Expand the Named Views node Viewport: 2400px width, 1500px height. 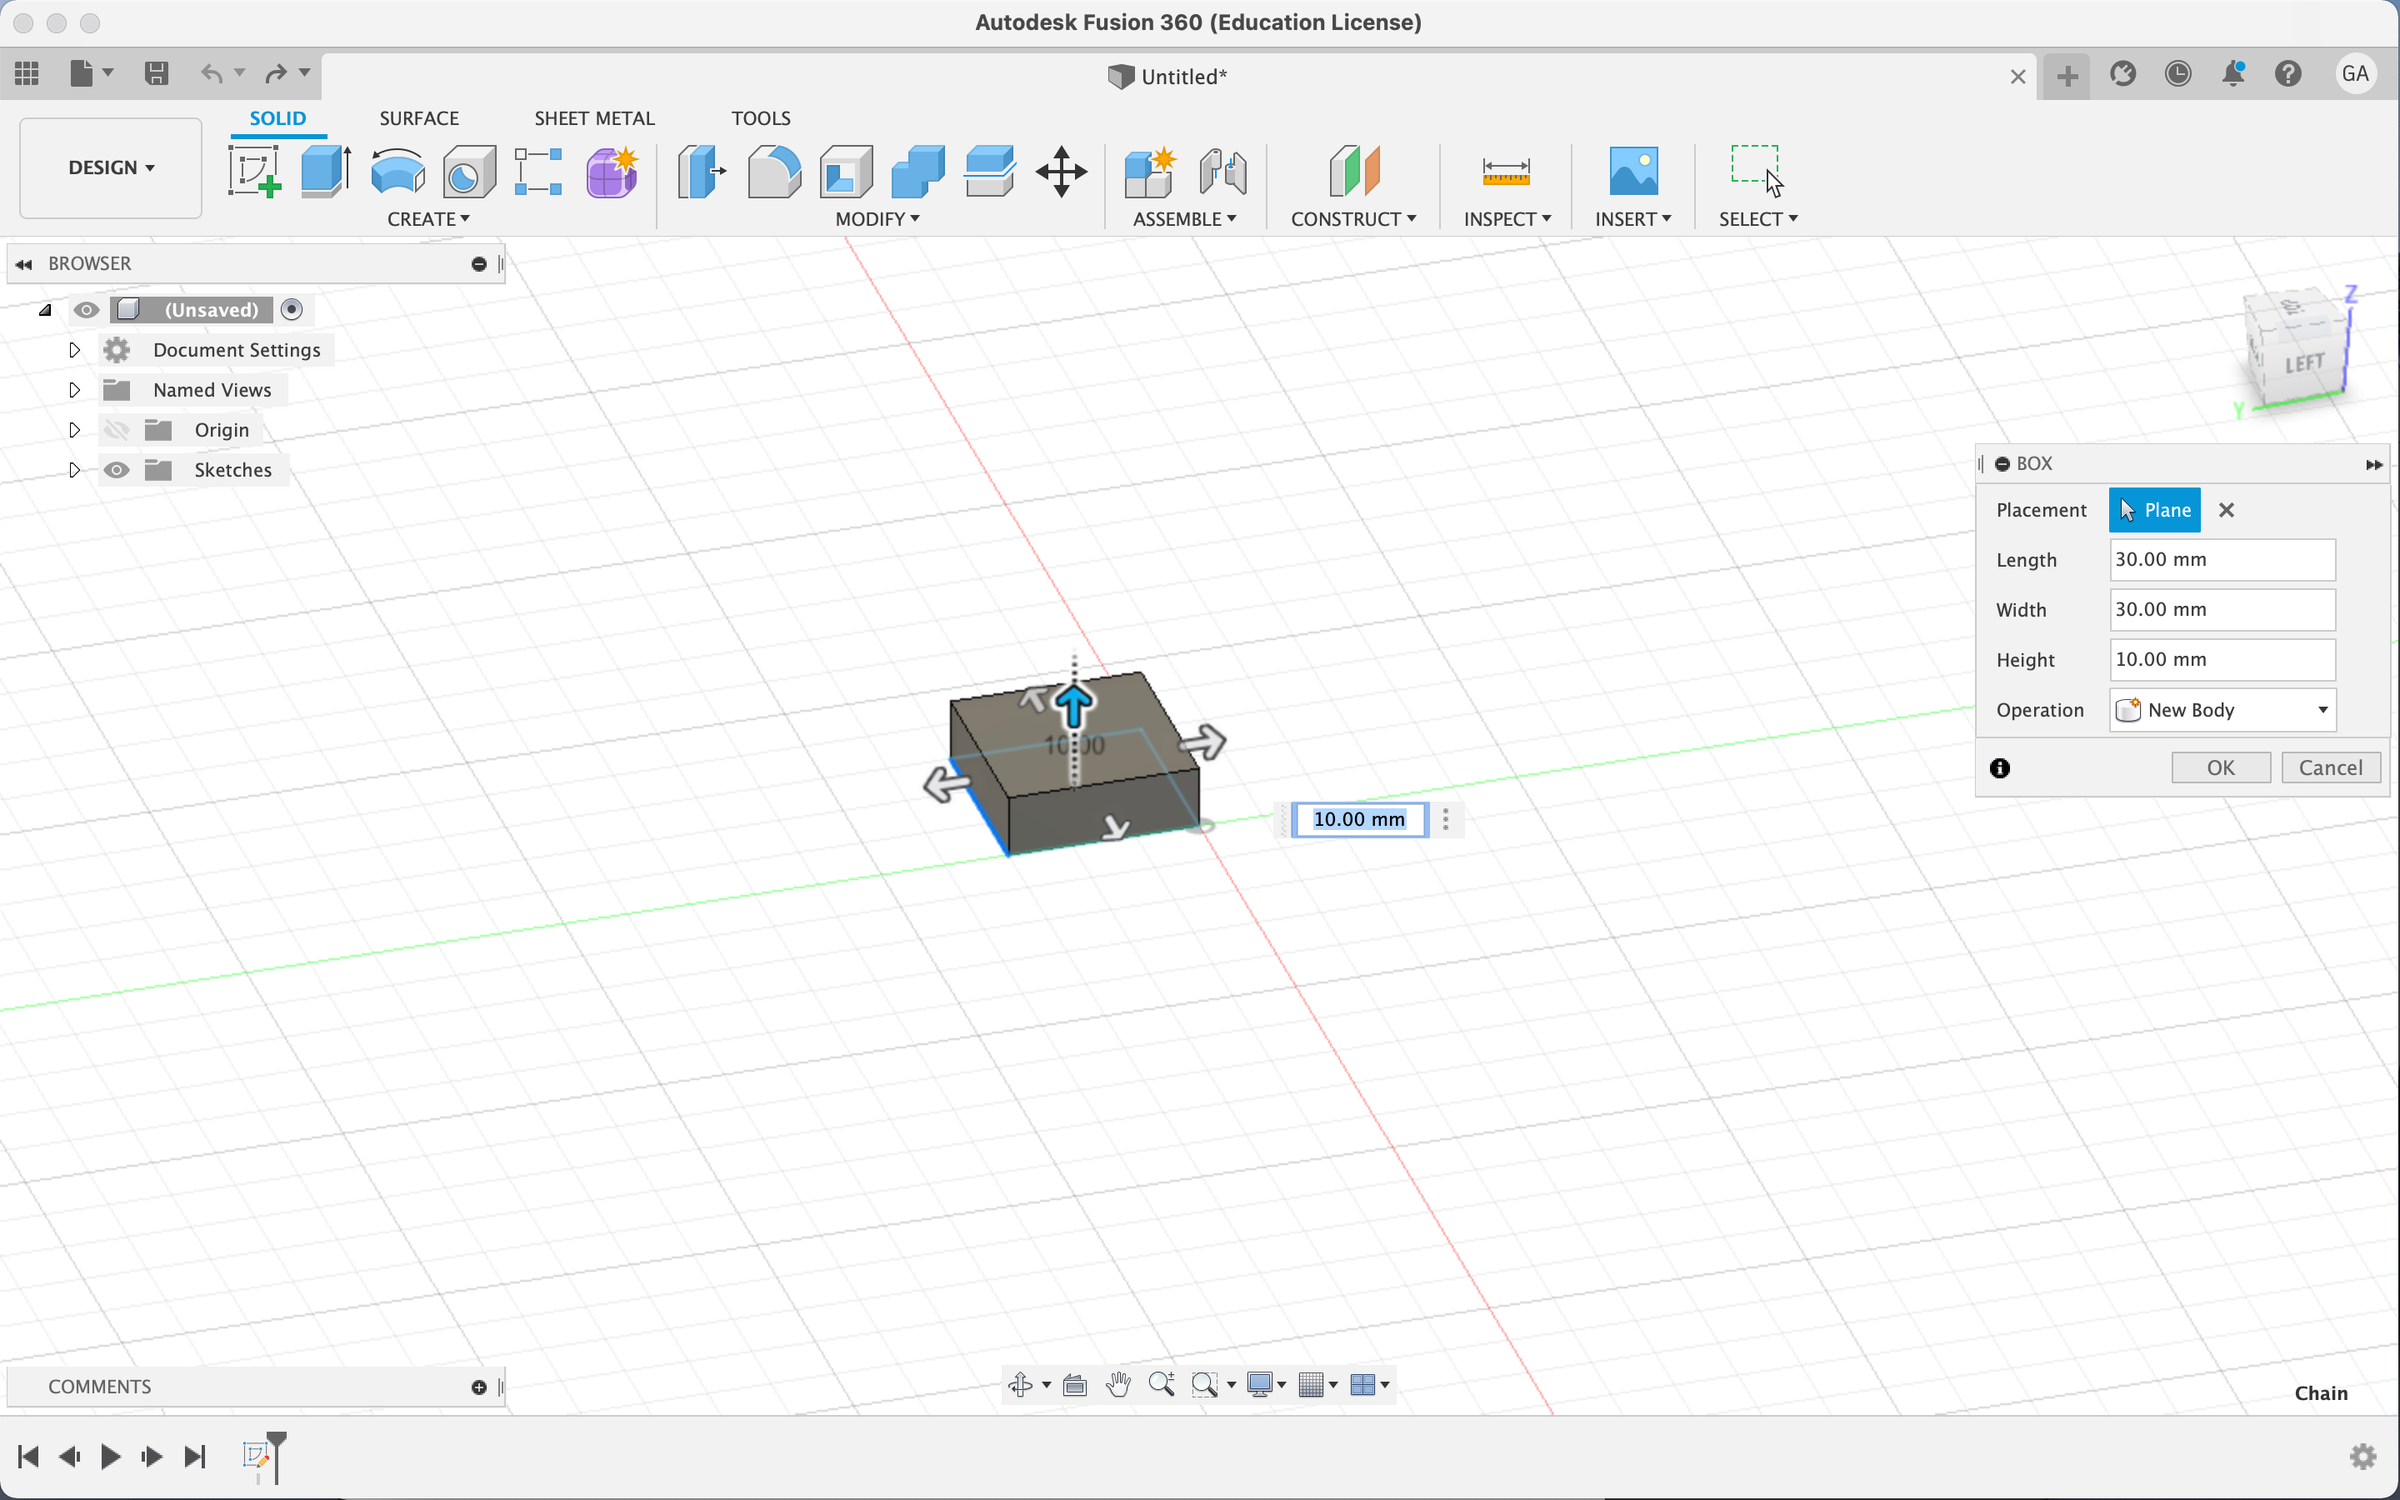point(74,390)
